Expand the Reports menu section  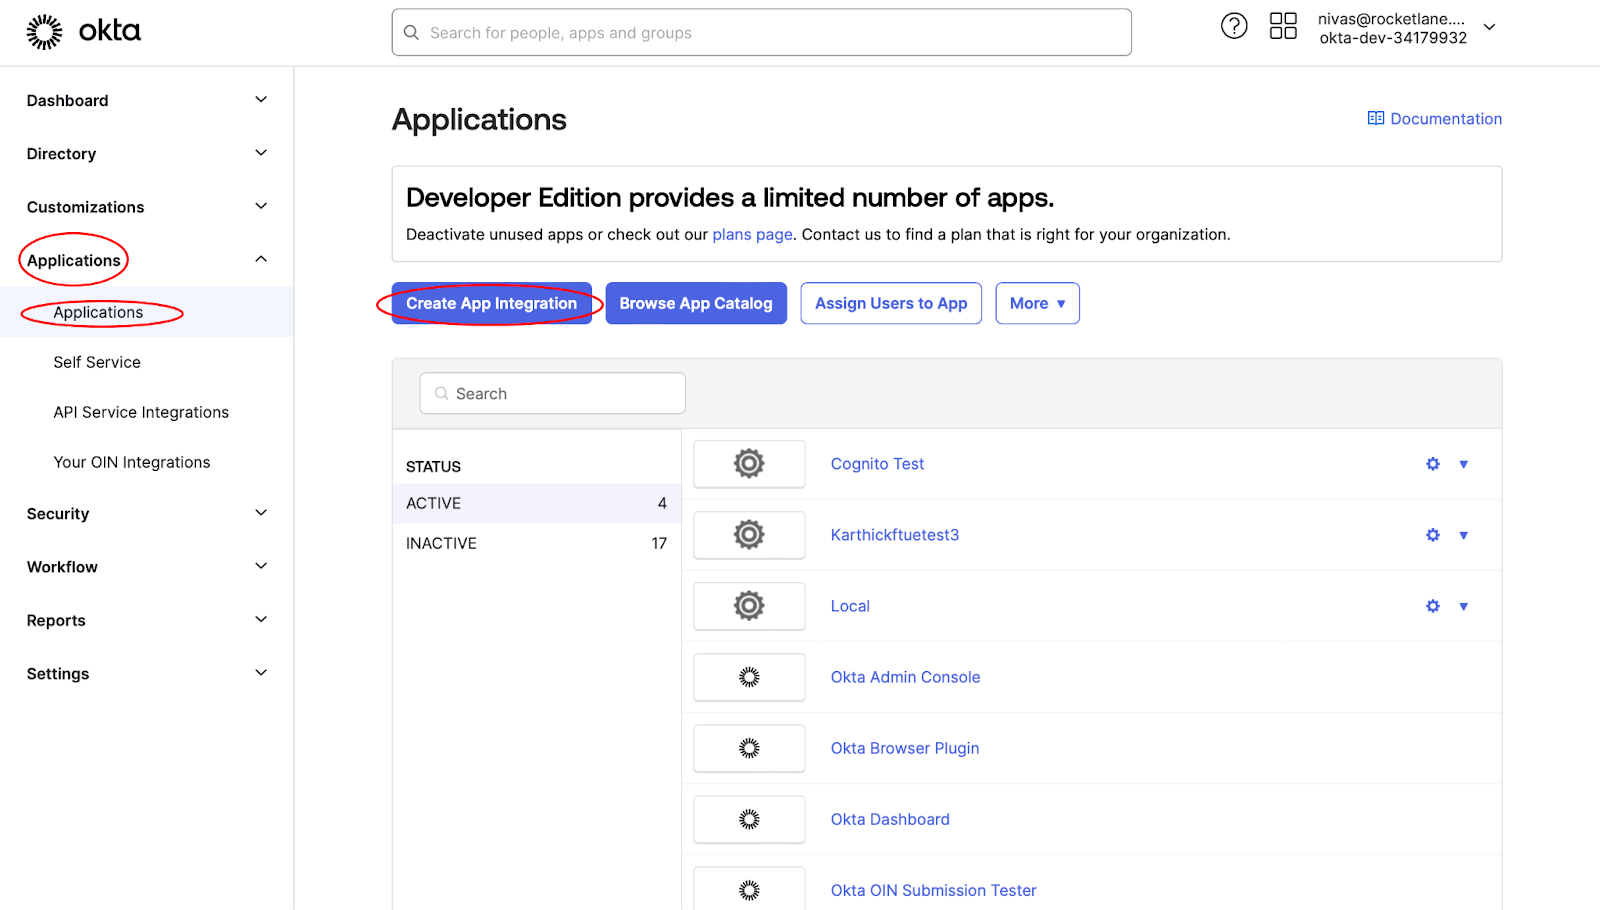point(261,620)
